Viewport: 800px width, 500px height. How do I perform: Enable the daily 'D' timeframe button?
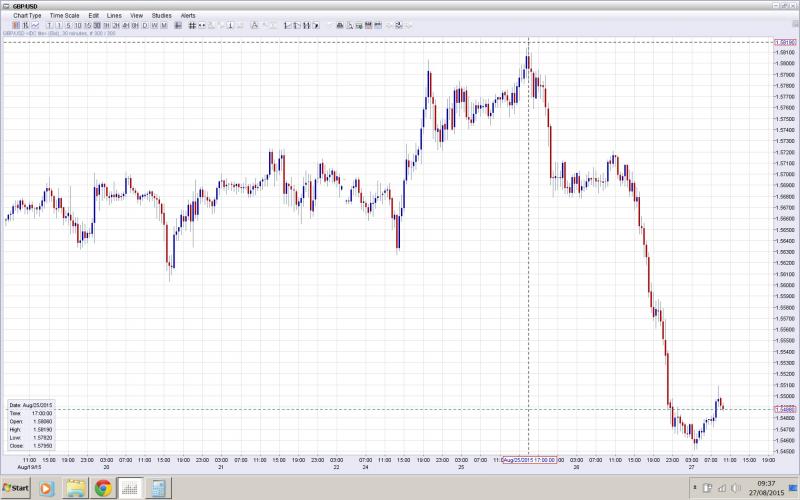(144, 25)
